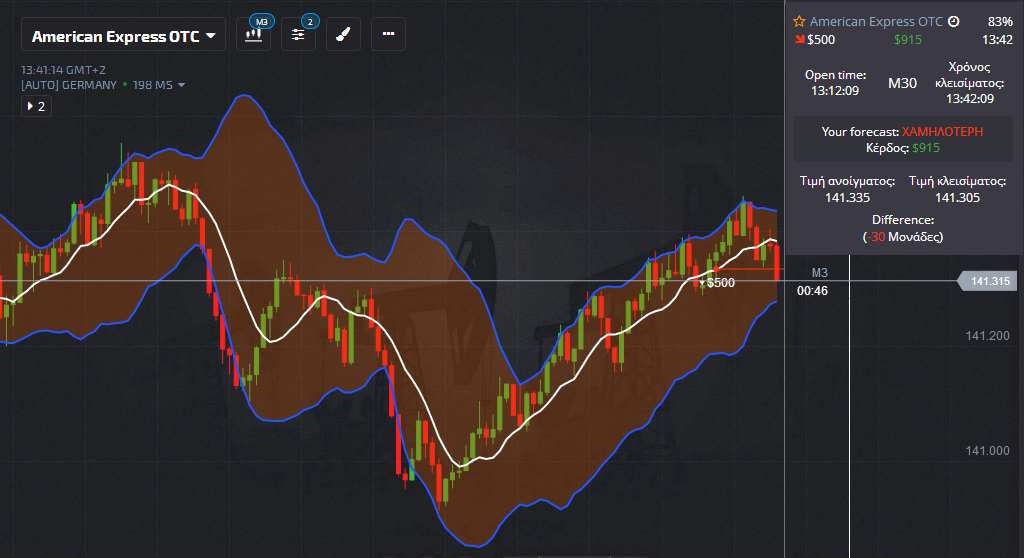Click the $500 trade marker on chart
Screen dimensions: 1024x558
click(x=717, y=283)
